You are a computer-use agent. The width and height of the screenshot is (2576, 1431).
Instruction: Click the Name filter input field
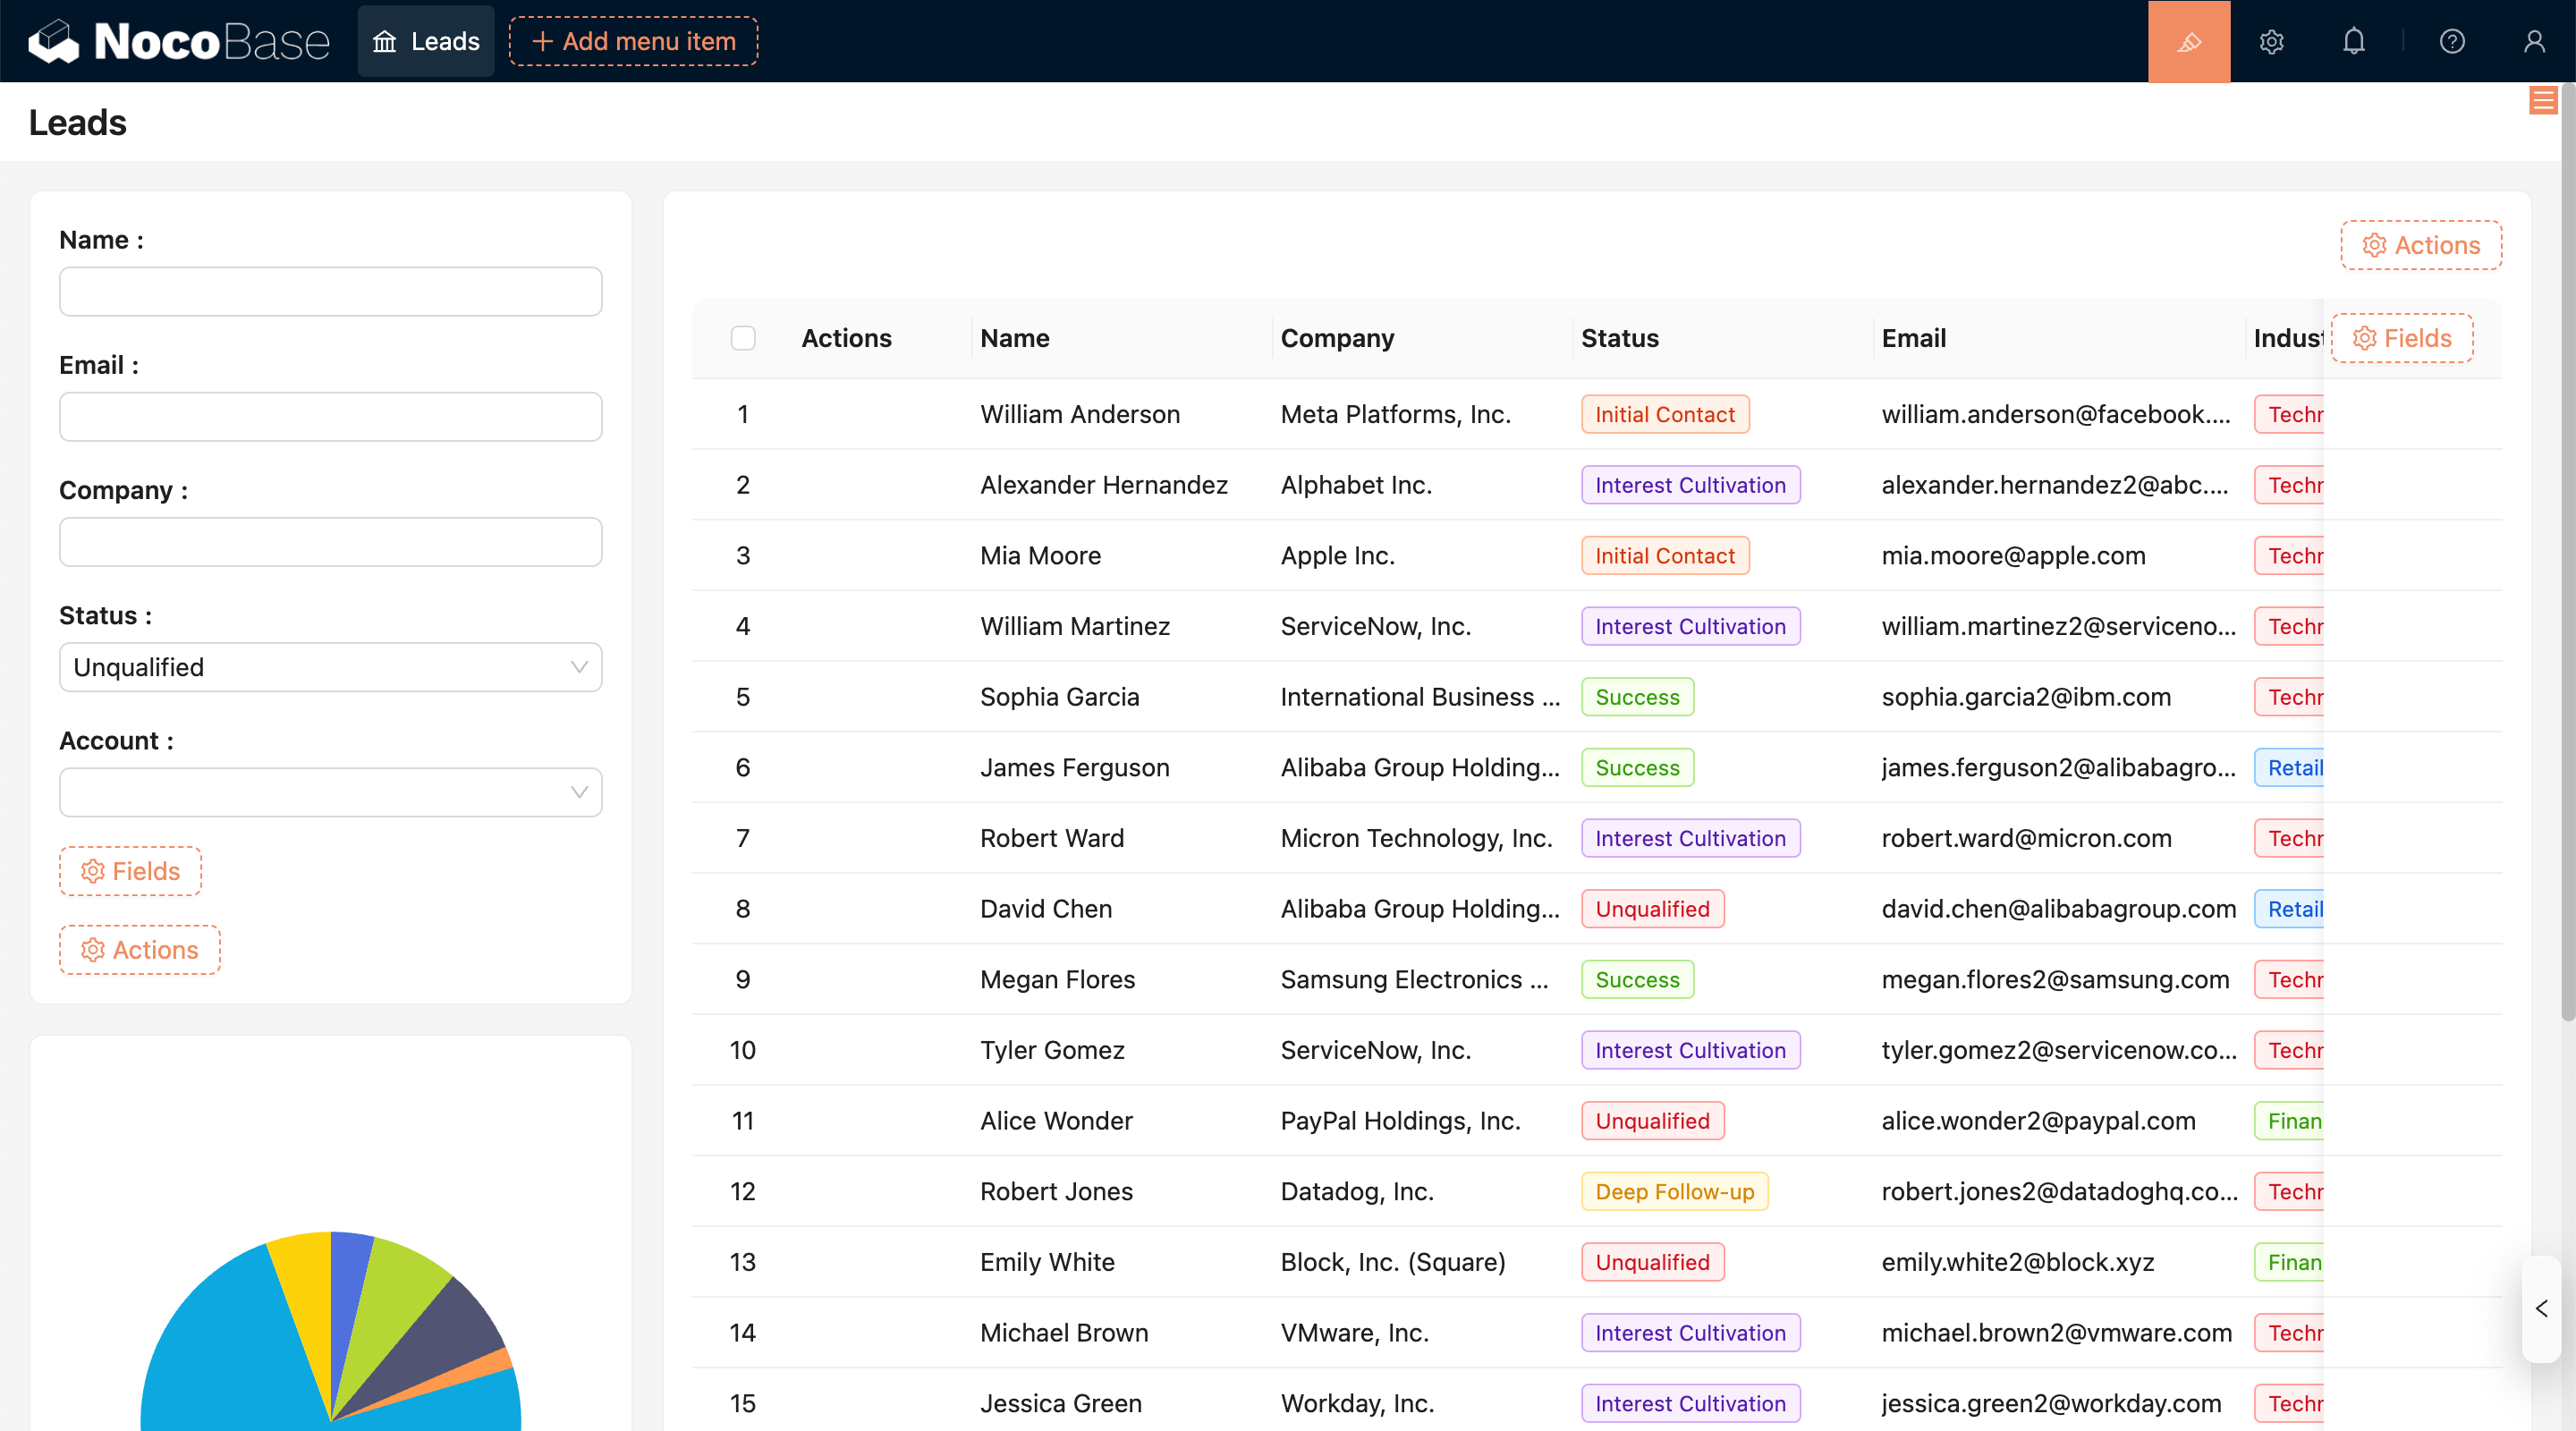pos(330,291)
